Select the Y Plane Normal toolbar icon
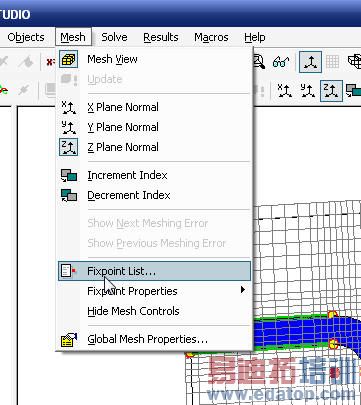 coord(308,91)
